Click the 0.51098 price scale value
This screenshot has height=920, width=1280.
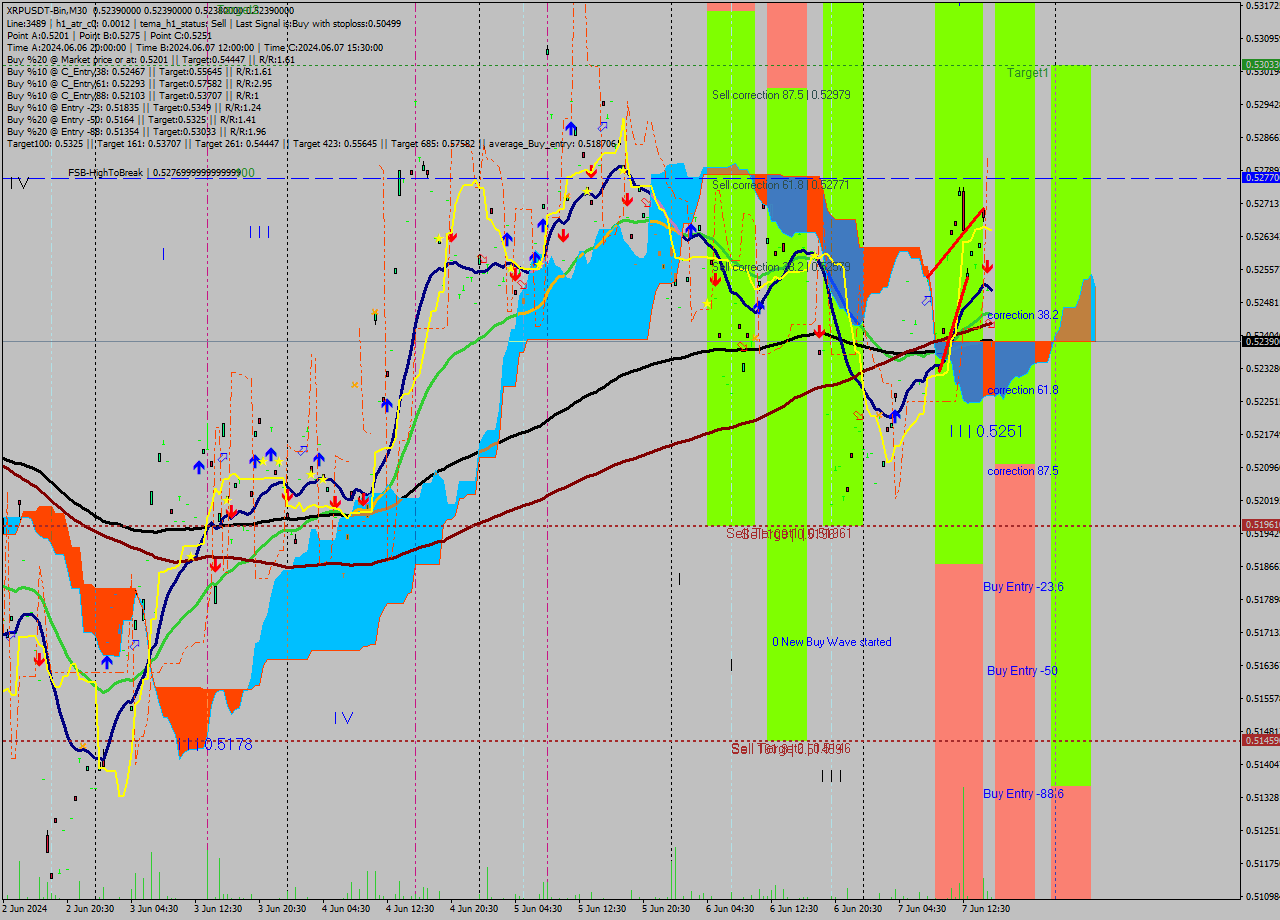point(1262,895)
